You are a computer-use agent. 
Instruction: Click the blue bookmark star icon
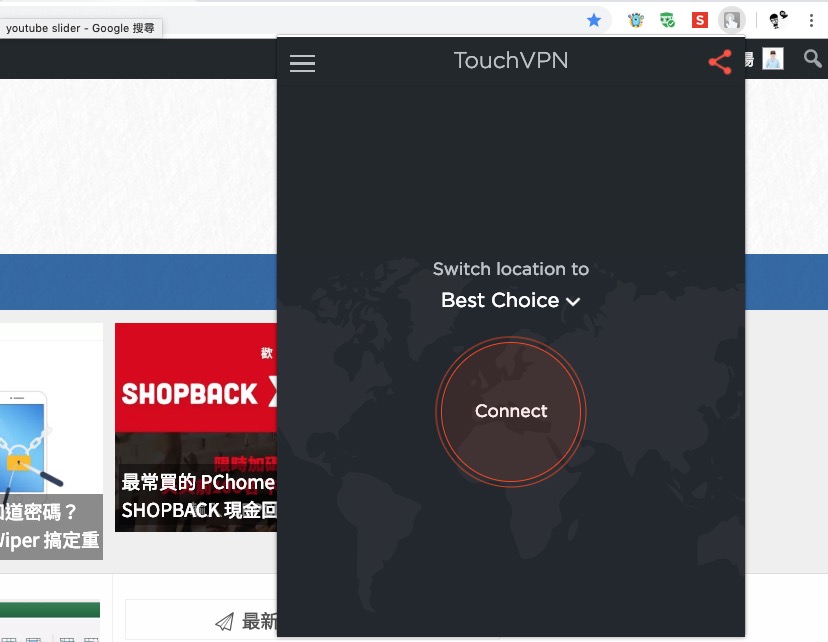click(594, 21)
